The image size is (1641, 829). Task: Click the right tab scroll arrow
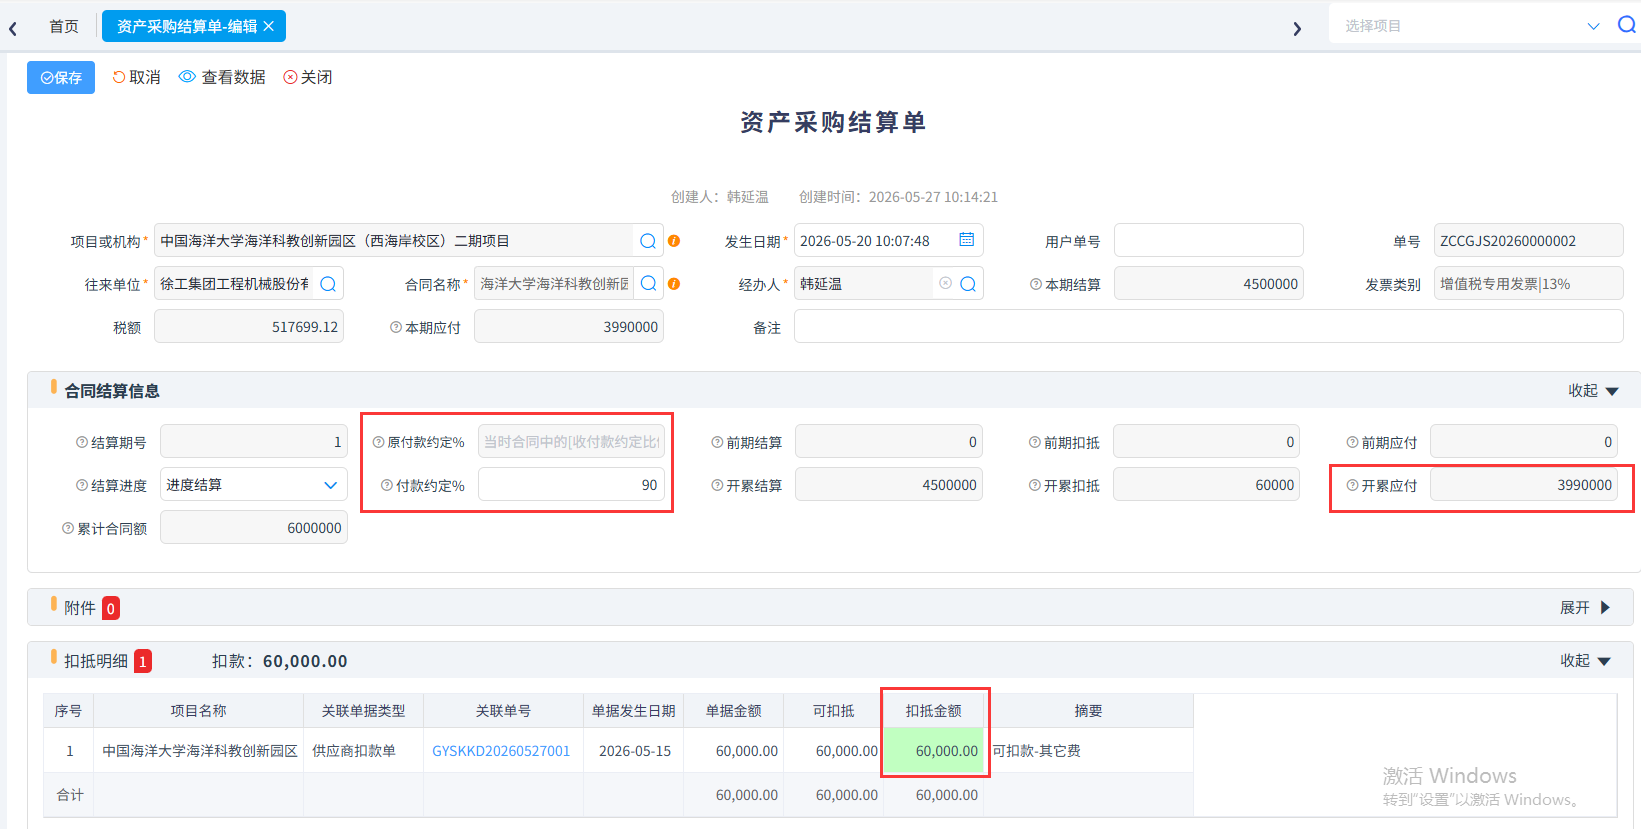click(1297, 29)
